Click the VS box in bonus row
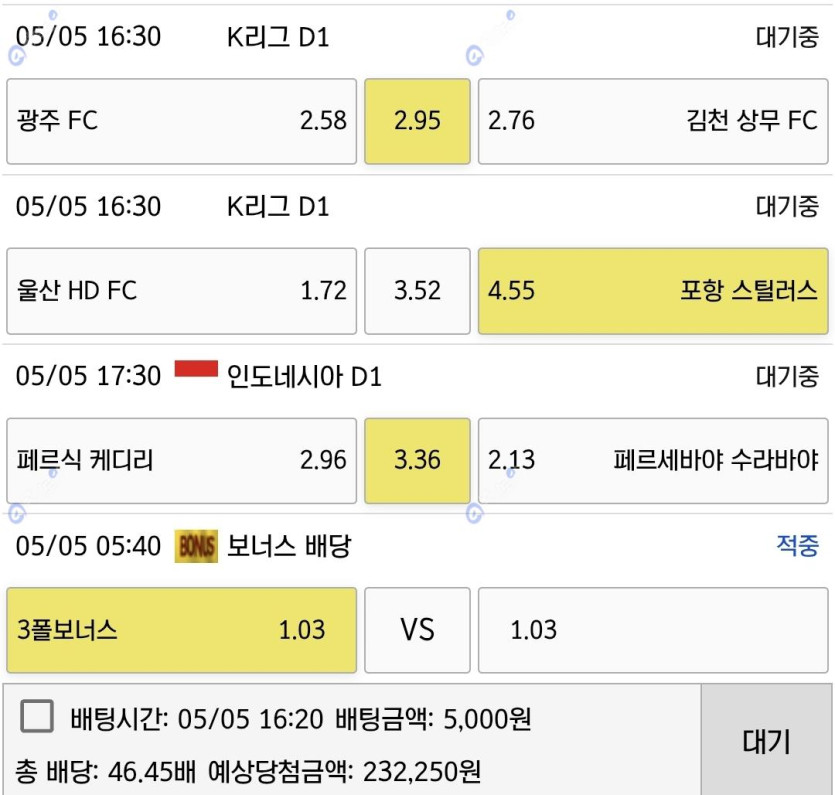This screenshot has height=795, width=835. pos(418,630)
